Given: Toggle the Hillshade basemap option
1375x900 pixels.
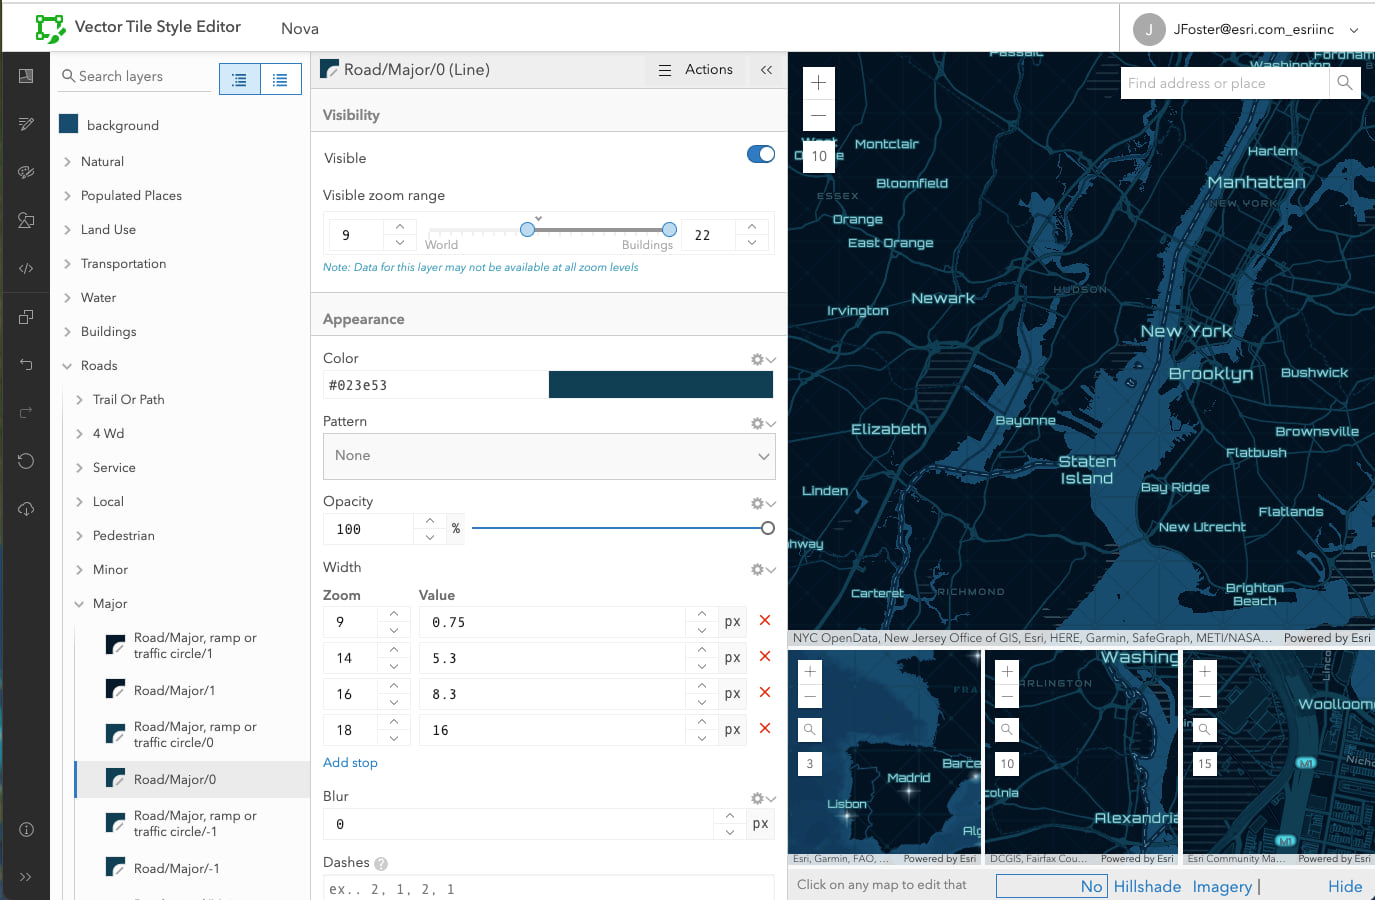Looking at the screenshot, I should tap(1147, 886).
